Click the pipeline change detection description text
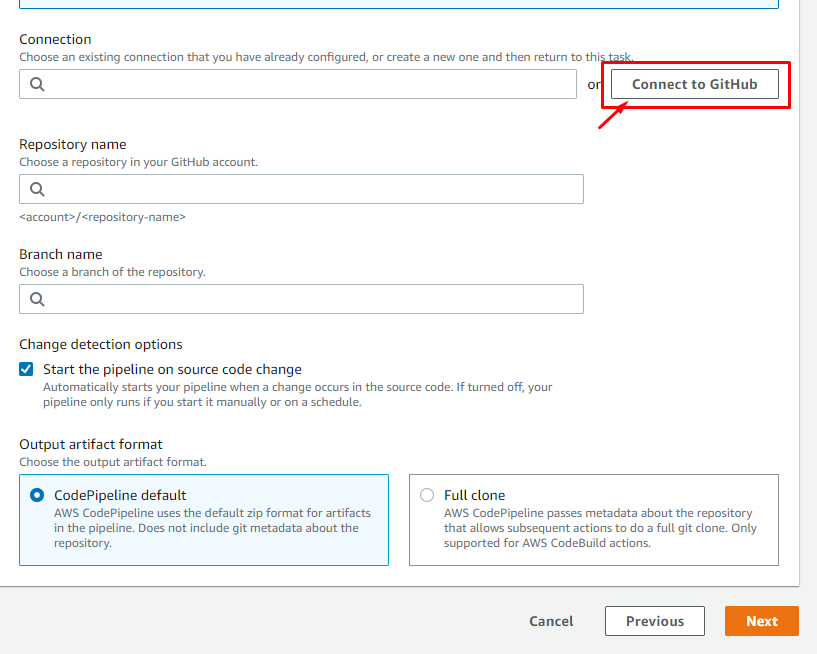The height and width of the screenshot is (654, 817). [297, 394]
